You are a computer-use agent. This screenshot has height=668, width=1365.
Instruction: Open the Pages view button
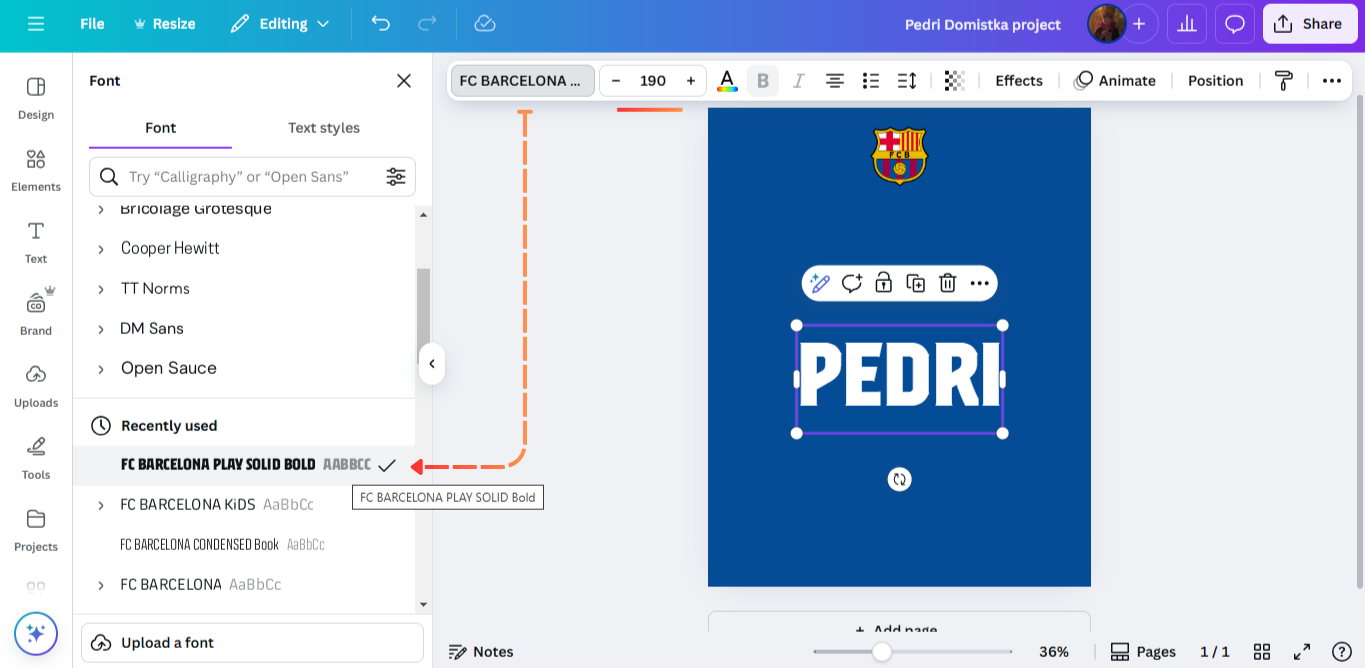click(x=1143, y=652)
